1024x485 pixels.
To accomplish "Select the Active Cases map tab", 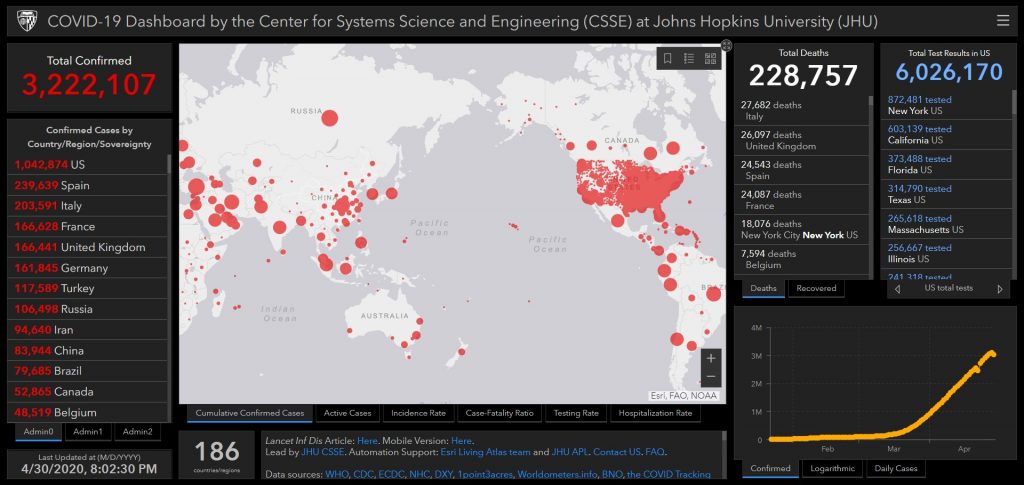I will (347, 413).
